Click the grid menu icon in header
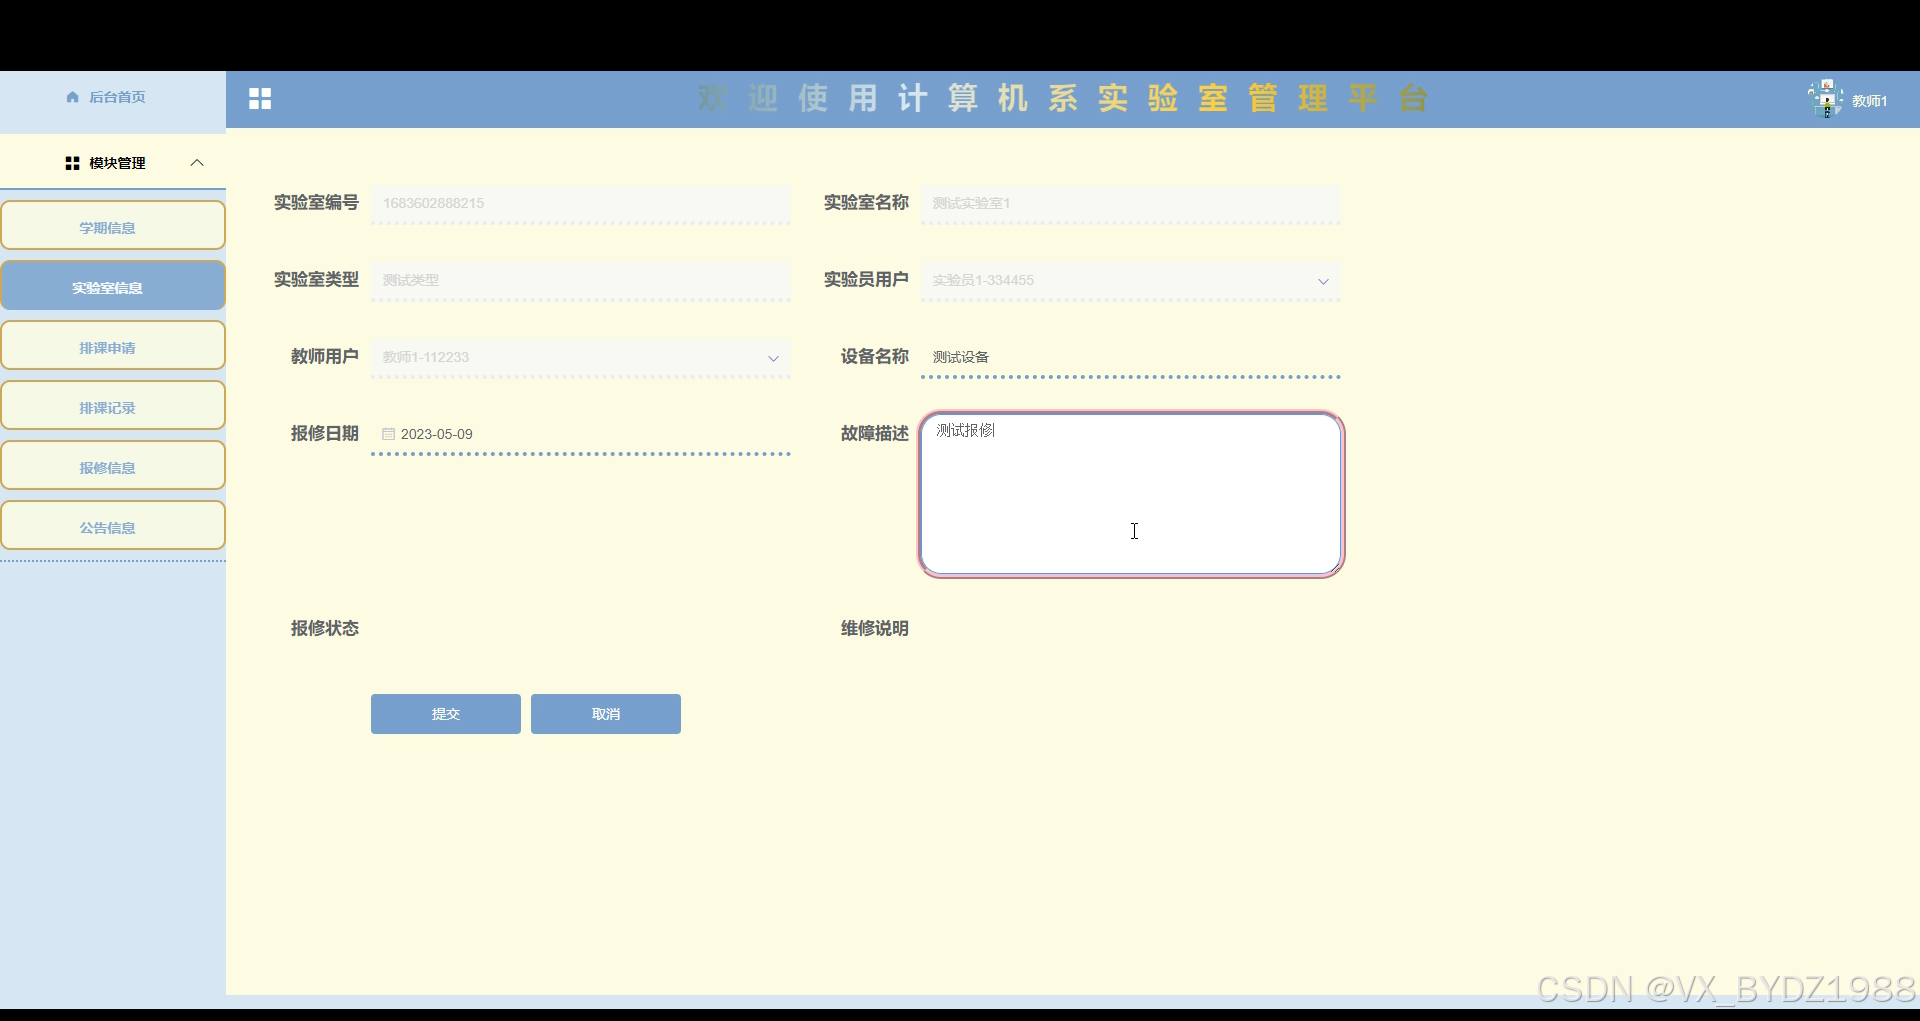This screenshot has width=1920, height=1021. [260, 98]
